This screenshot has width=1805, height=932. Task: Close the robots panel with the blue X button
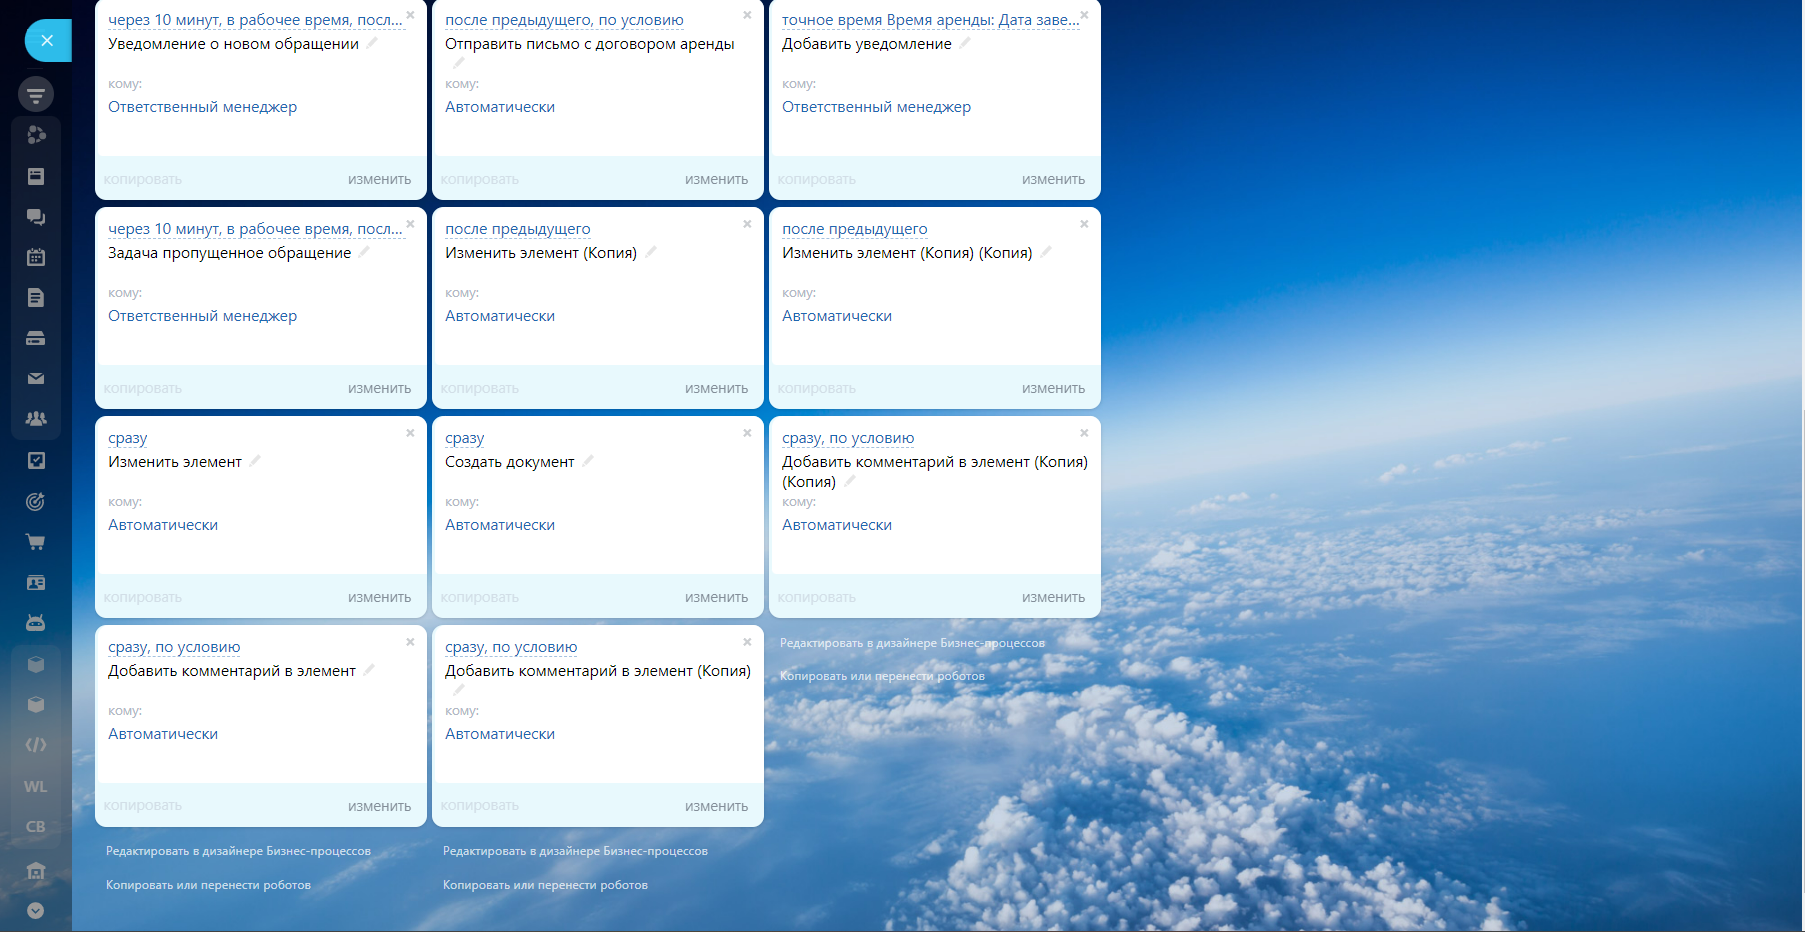click(x=47, y=41)
